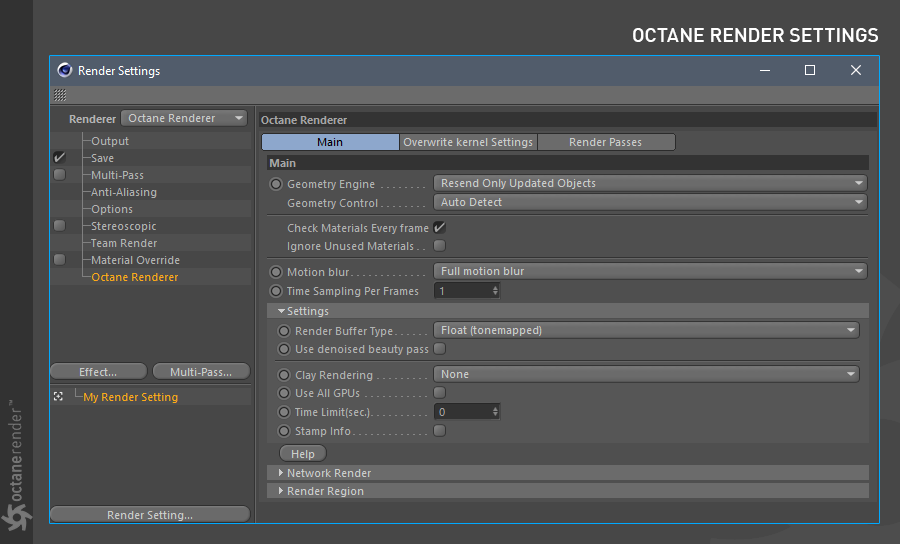Click the Stamp Info animation dot

pyautogui.click(x=284, y=431)
